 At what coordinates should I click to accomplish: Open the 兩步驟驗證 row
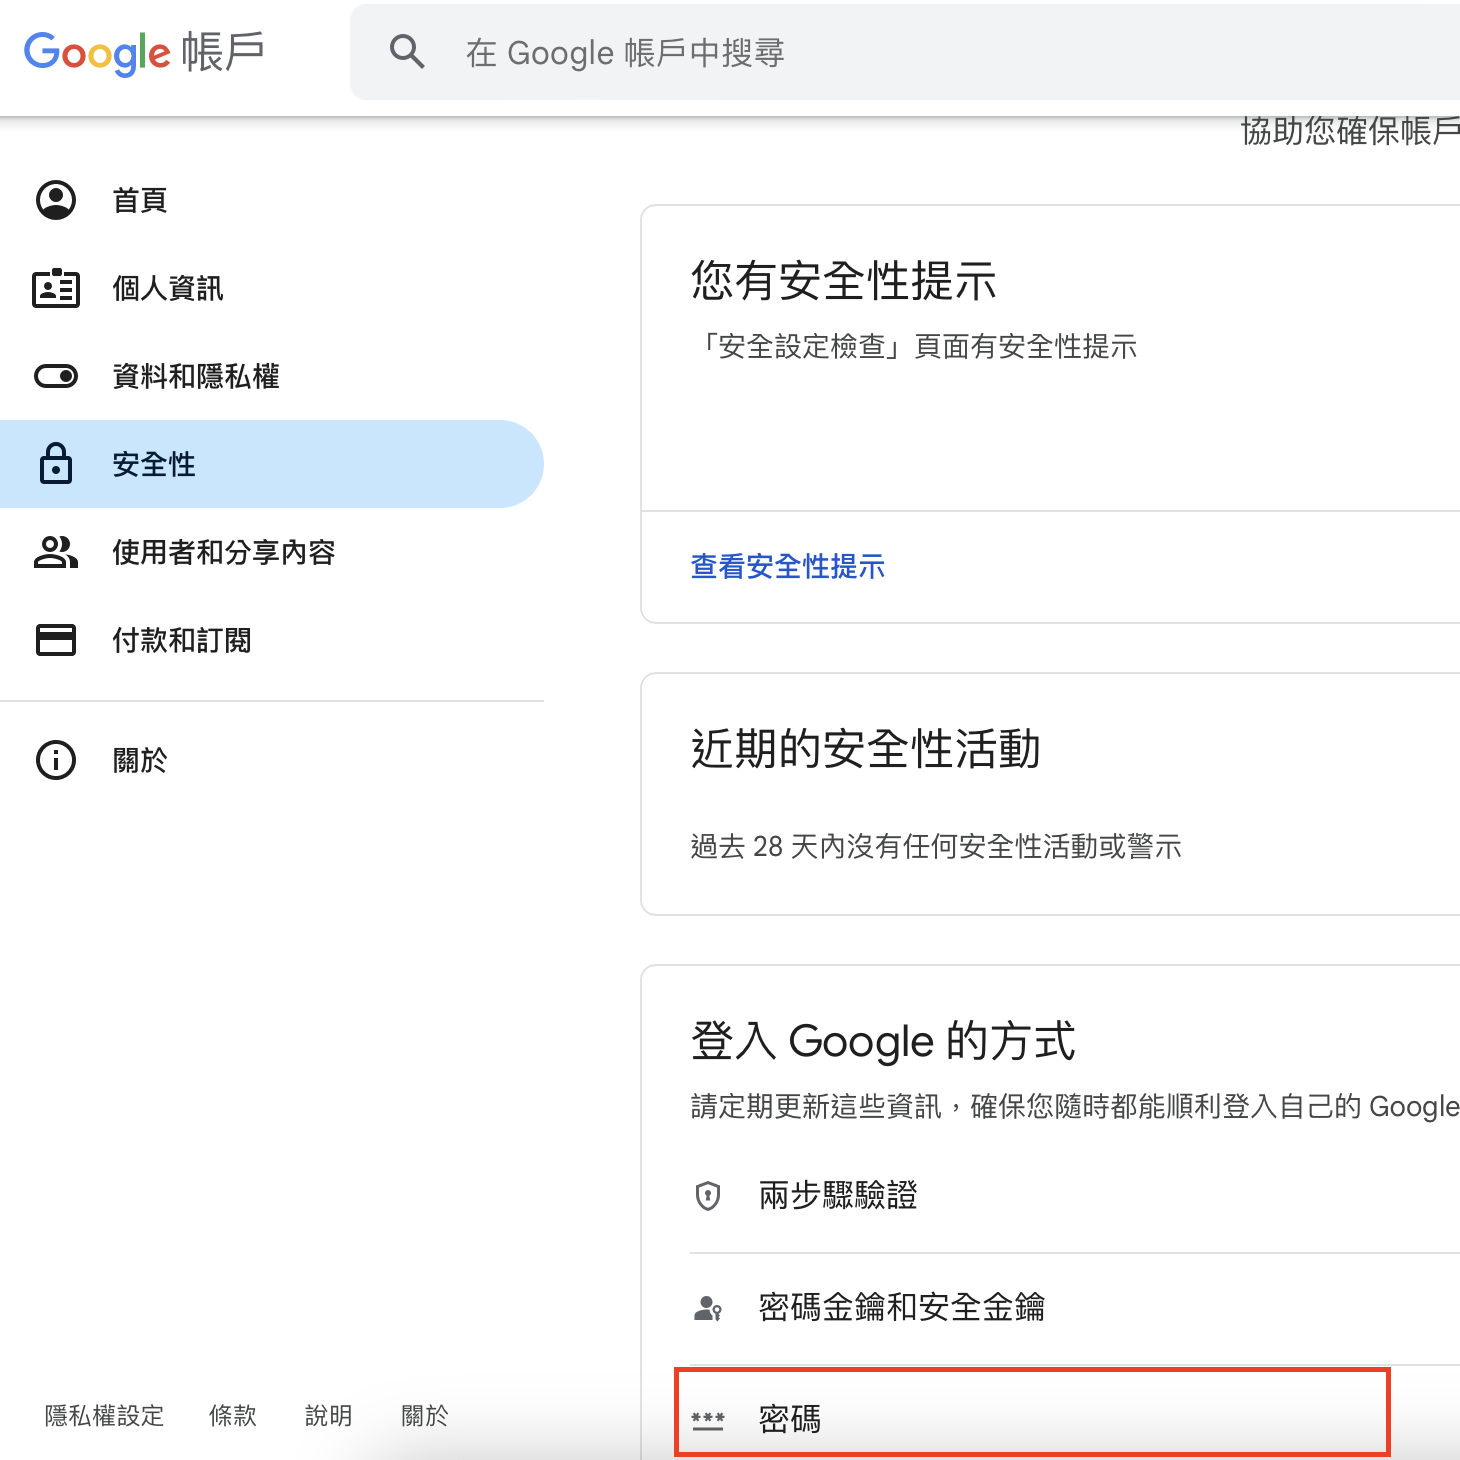tap(1075, 1196)
